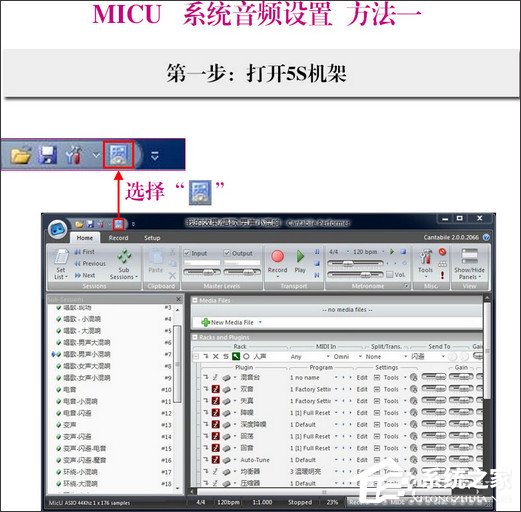
Task: Click the red exclamation icon in Misc
Action: point(442,275)
